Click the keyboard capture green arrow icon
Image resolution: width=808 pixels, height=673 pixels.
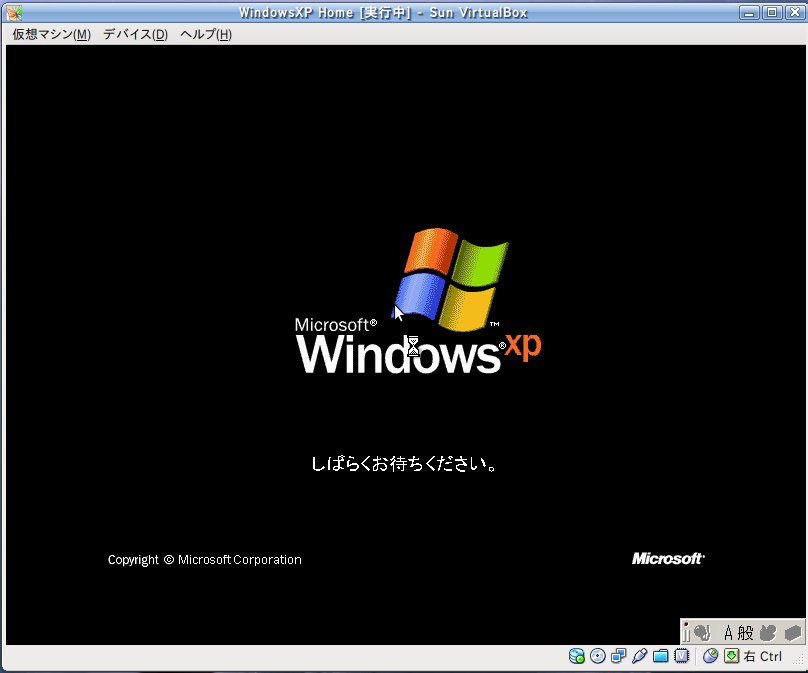732,656
